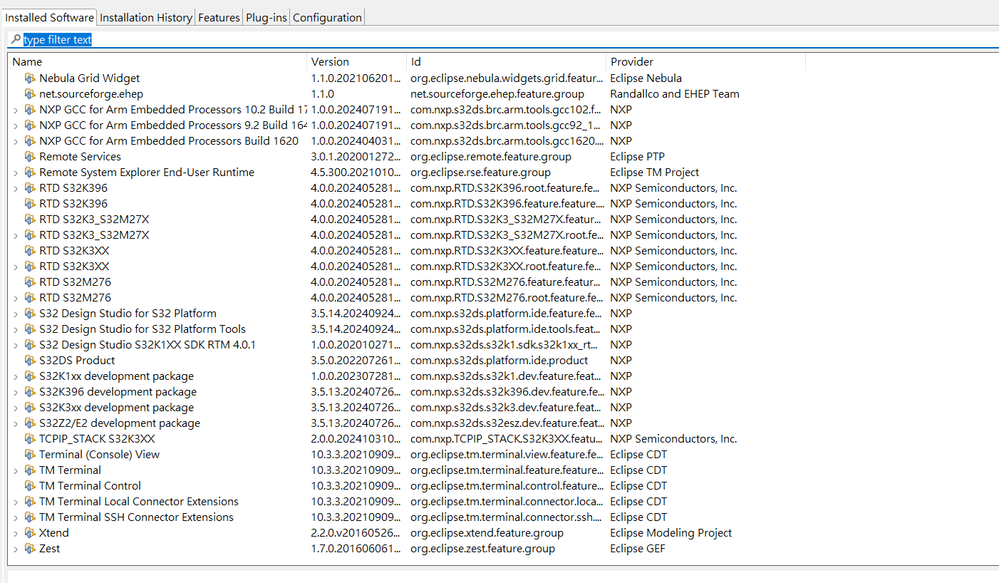The image size is (999, 583).
Task: Click provider Eclipse PTP
Action: pos(637,156)
